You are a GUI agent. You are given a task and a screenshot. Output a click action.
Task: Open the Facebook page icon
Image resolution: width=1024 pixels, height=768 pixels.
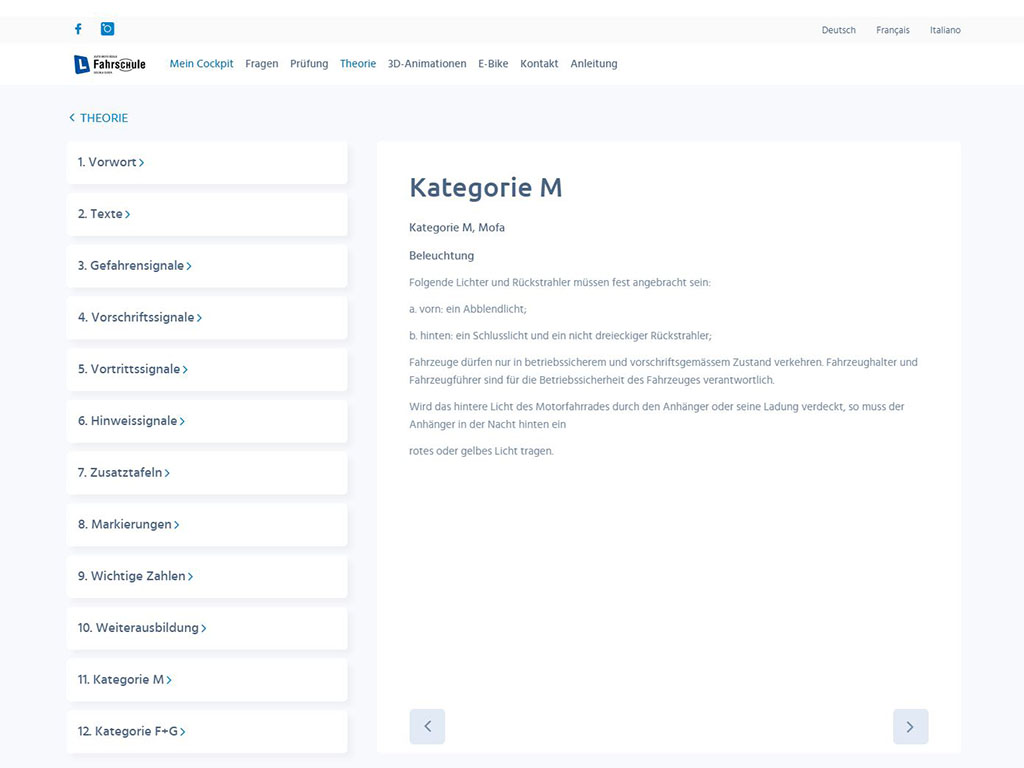(78, 29)
